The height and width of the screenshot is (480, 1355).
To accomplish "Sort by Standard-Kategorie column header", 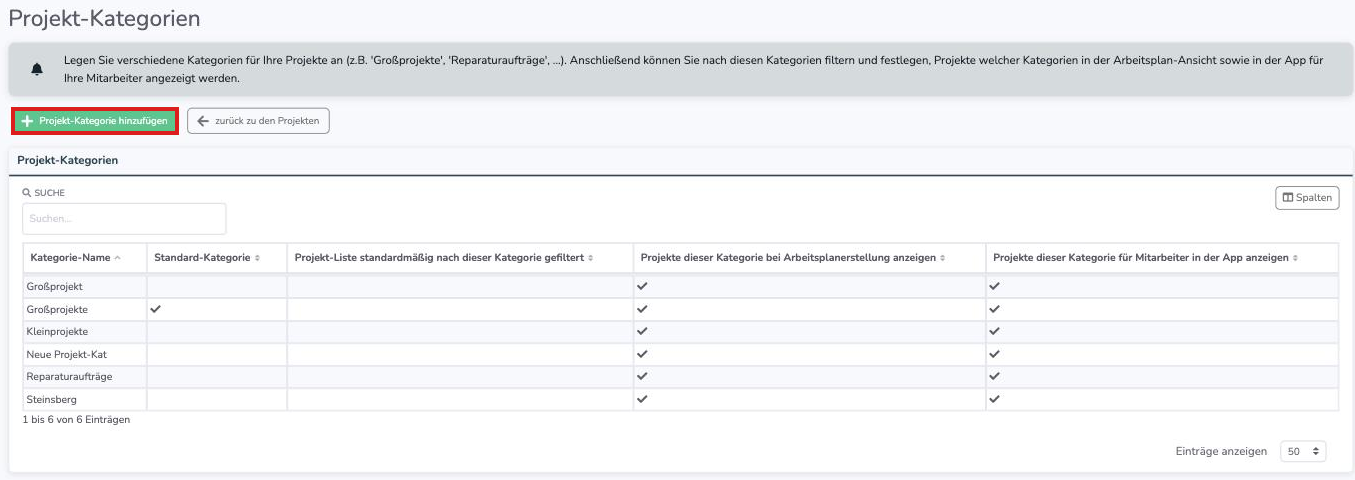I will click(x=217, y=258).
